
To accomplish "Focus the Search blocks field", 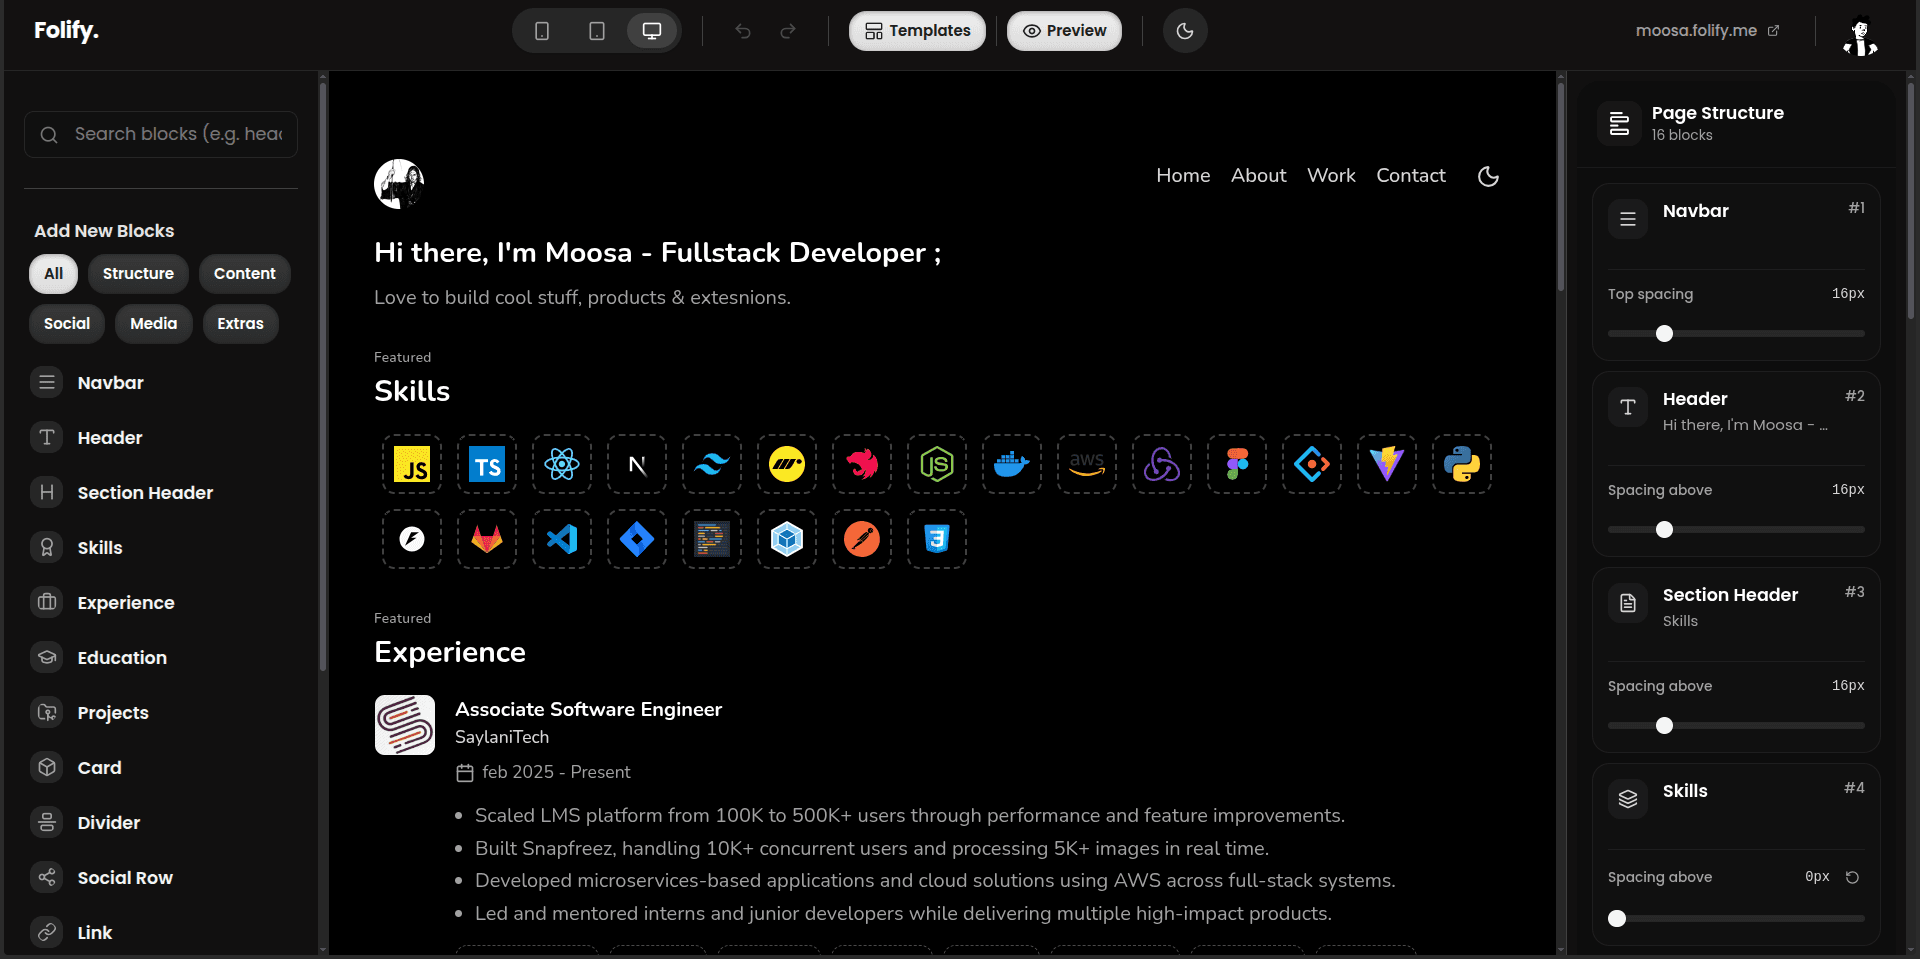I will [161, 134].
